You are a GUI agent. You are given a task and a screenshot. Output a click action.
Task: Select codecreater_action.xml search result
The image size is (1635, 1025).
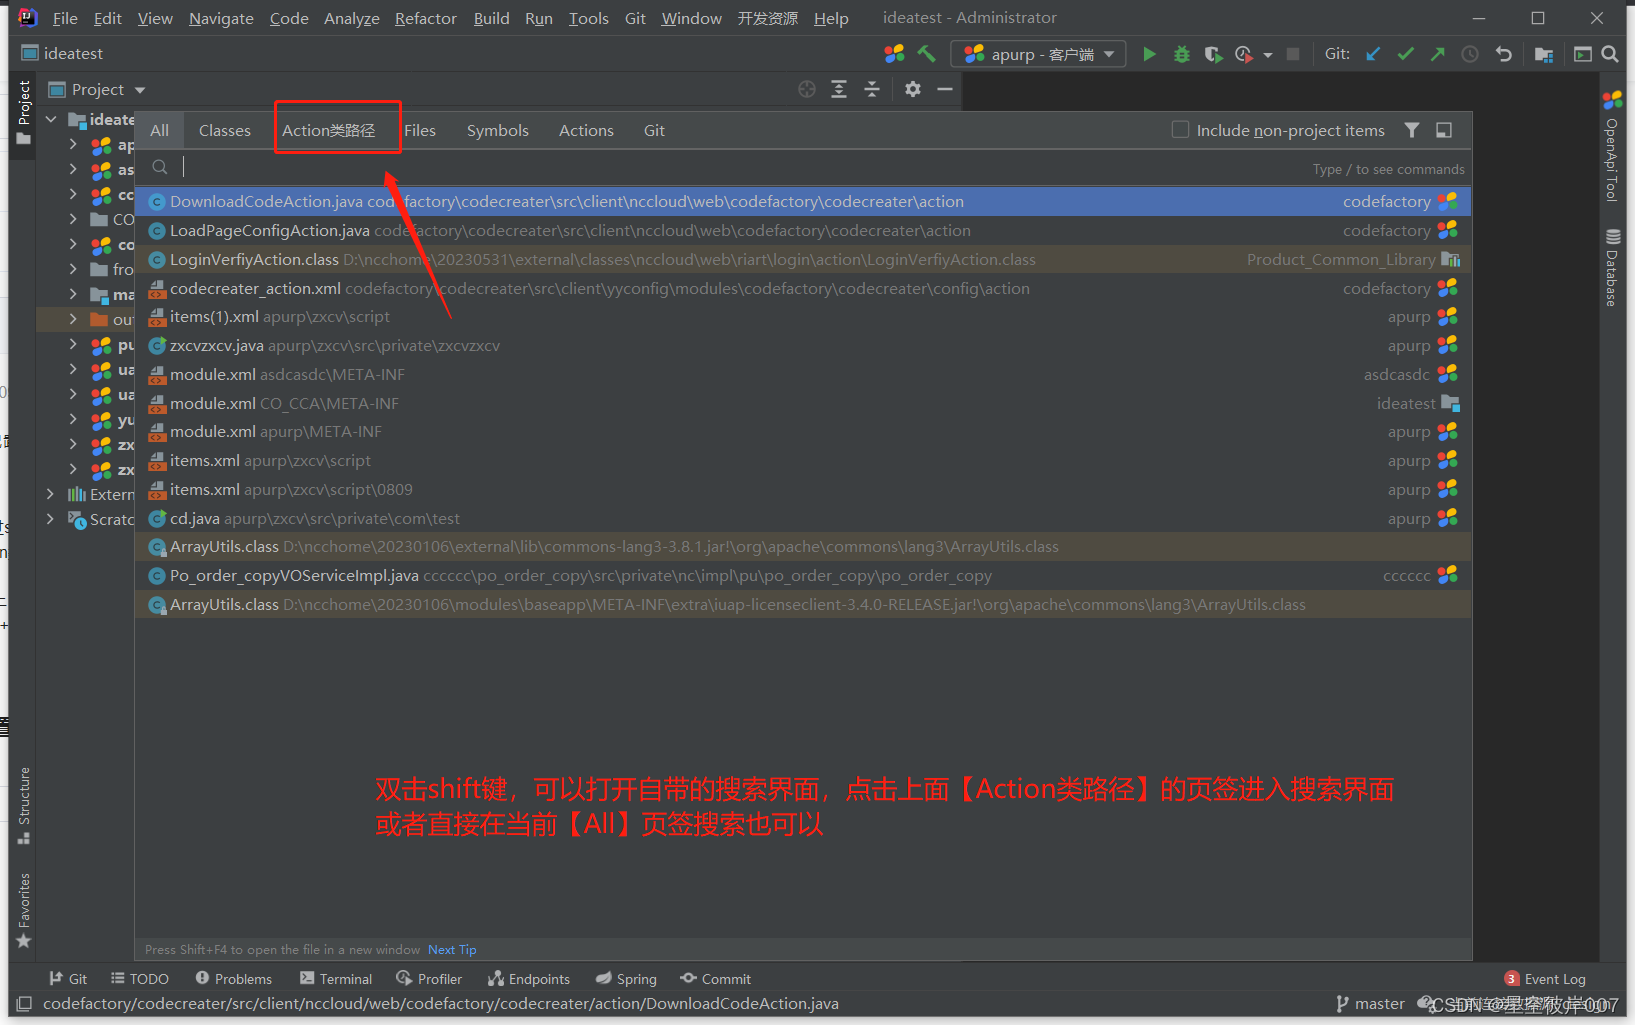point(803,288)
